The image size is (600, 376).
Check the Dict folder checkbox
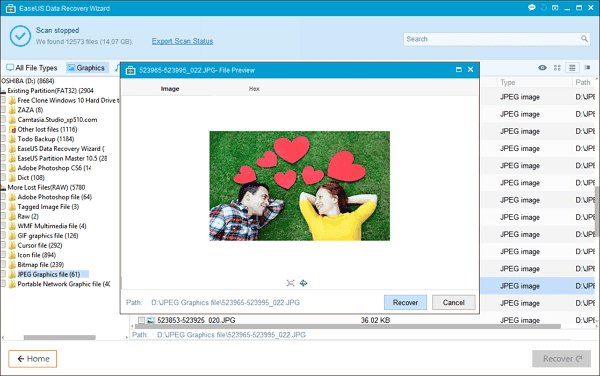pyautogui.click(x=3, y=177)
